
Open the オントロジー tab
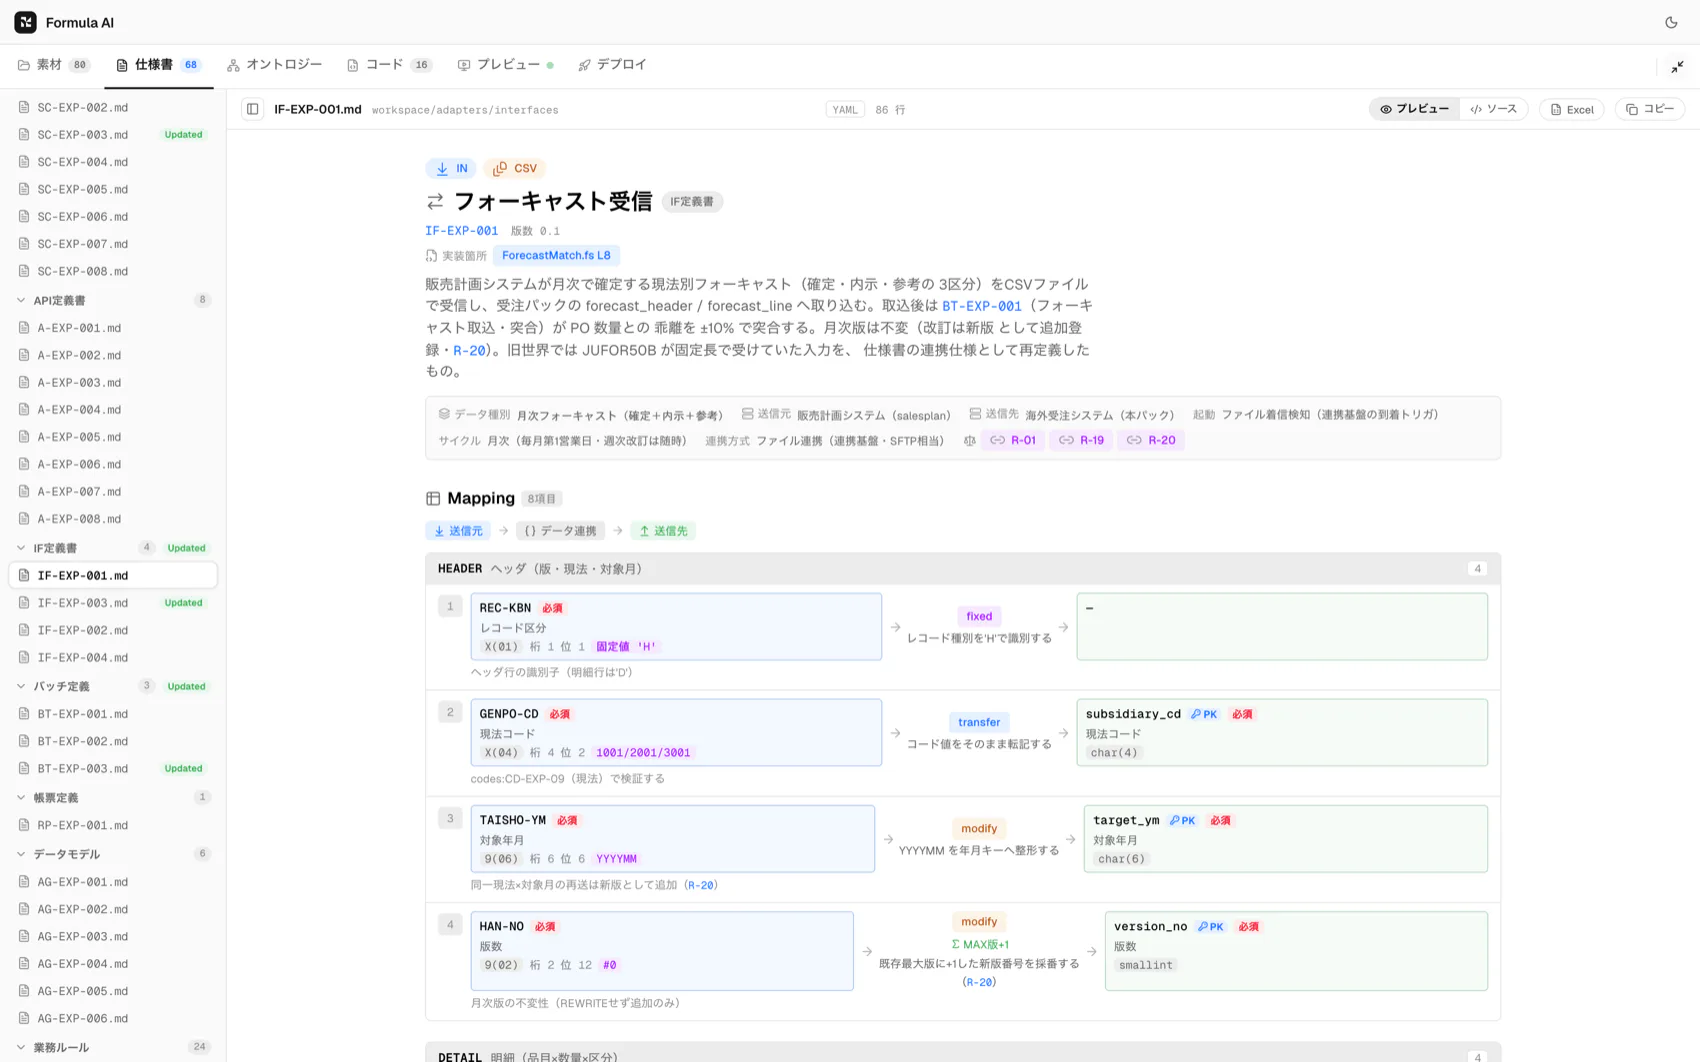(x=274, y=65)
